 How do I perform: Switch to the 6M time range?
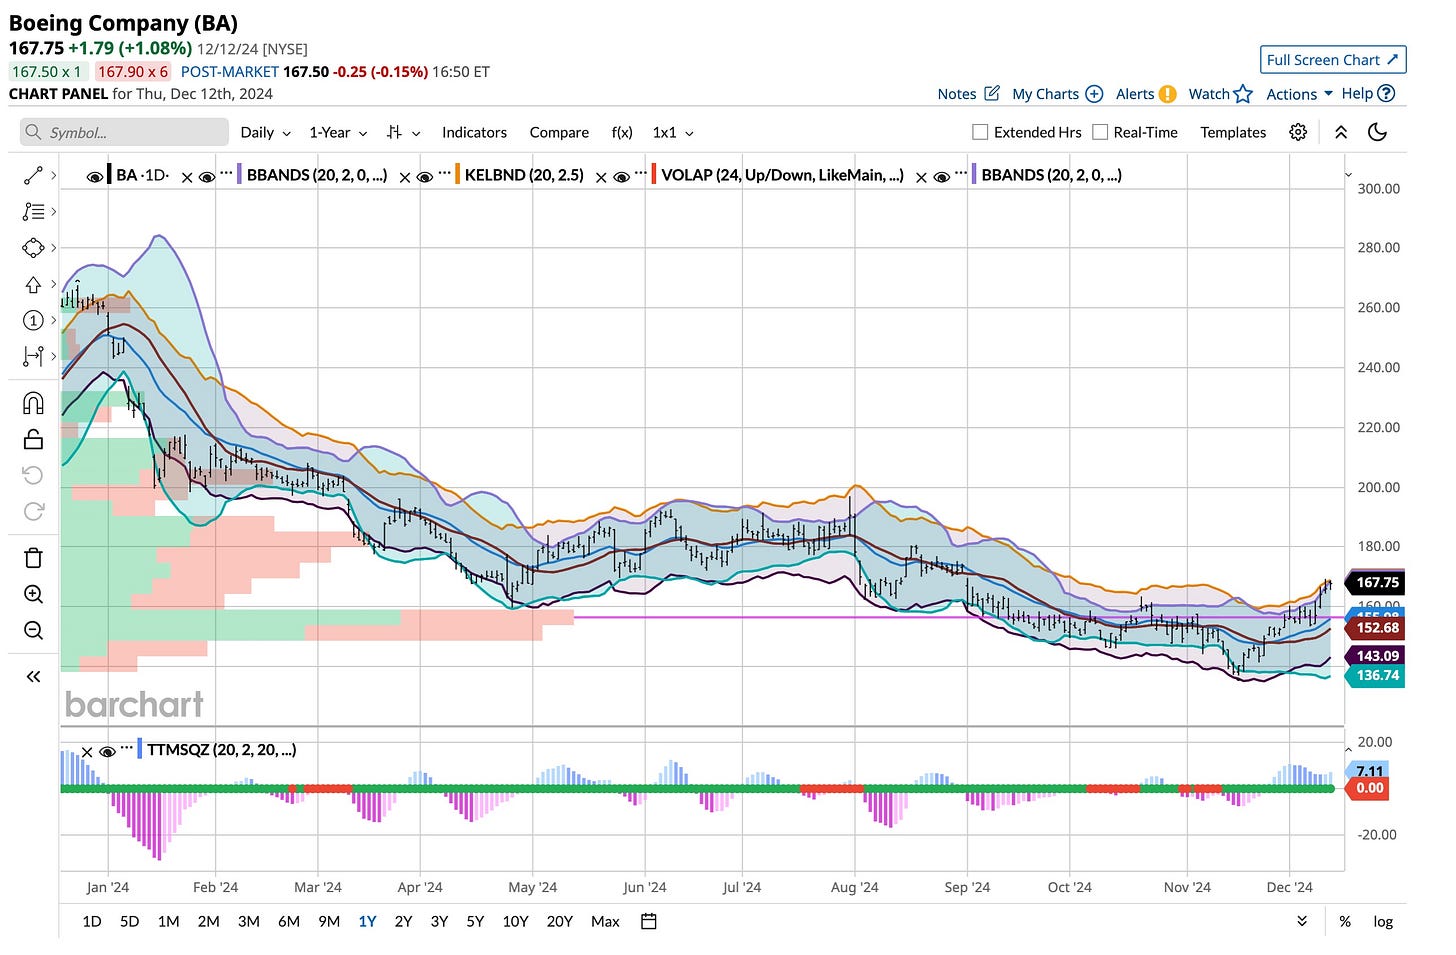coord(289,921)
